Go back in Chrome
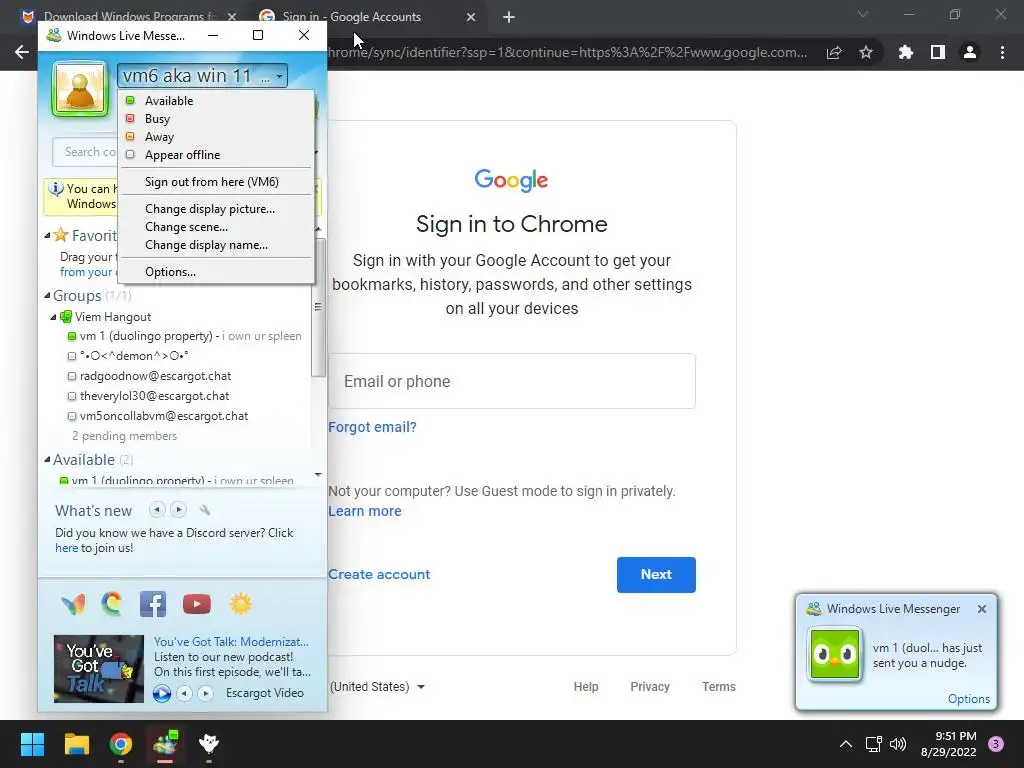The width and height of the screenshot is (1024, 768). [22, 52]
